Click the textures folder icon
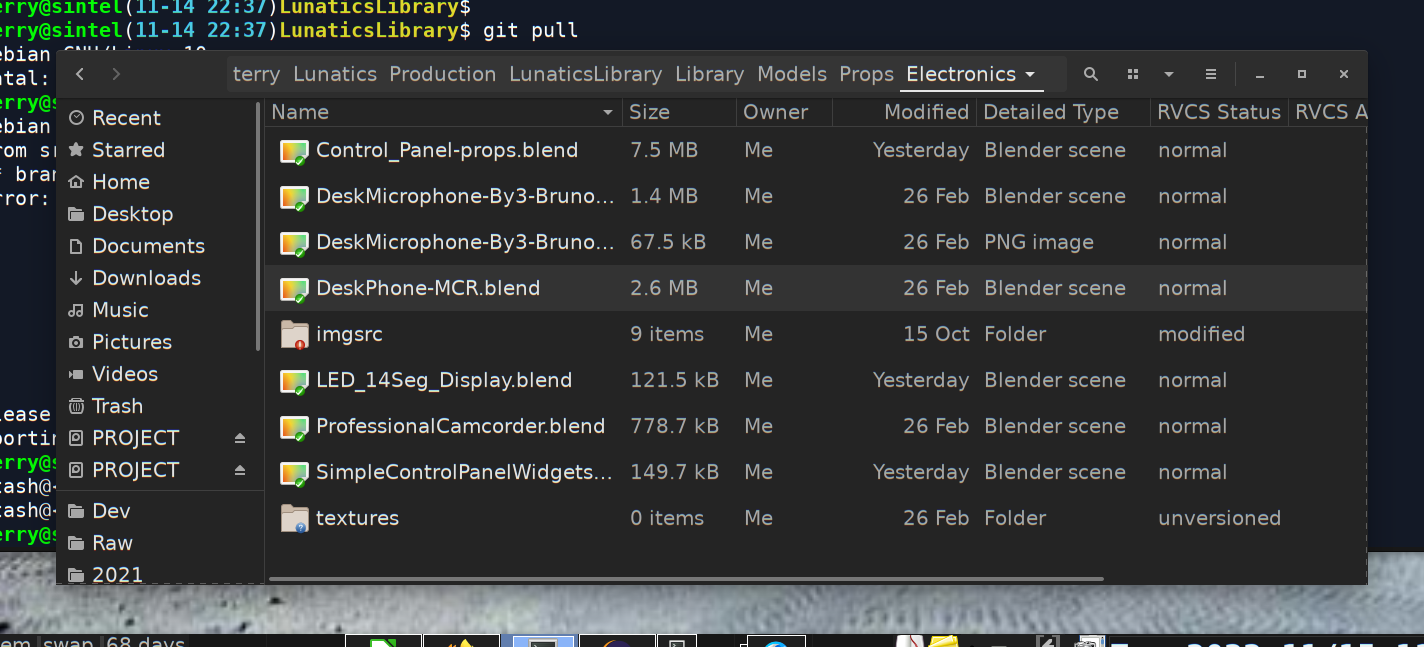 click(294, 518)
